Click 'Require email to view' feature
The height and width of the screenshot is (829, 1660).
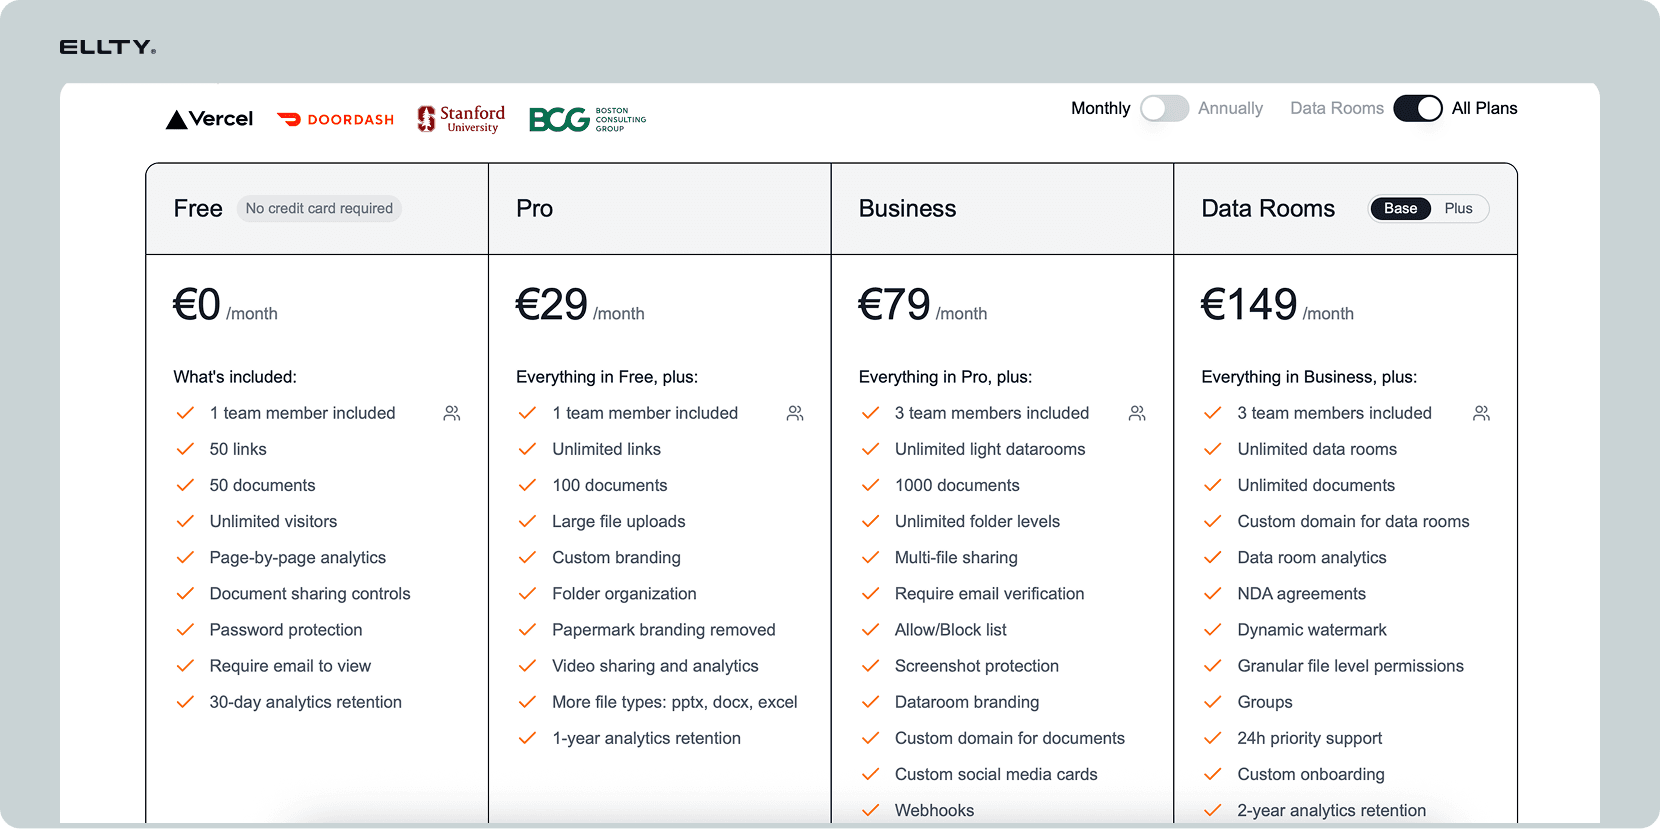tap(290, 666)
